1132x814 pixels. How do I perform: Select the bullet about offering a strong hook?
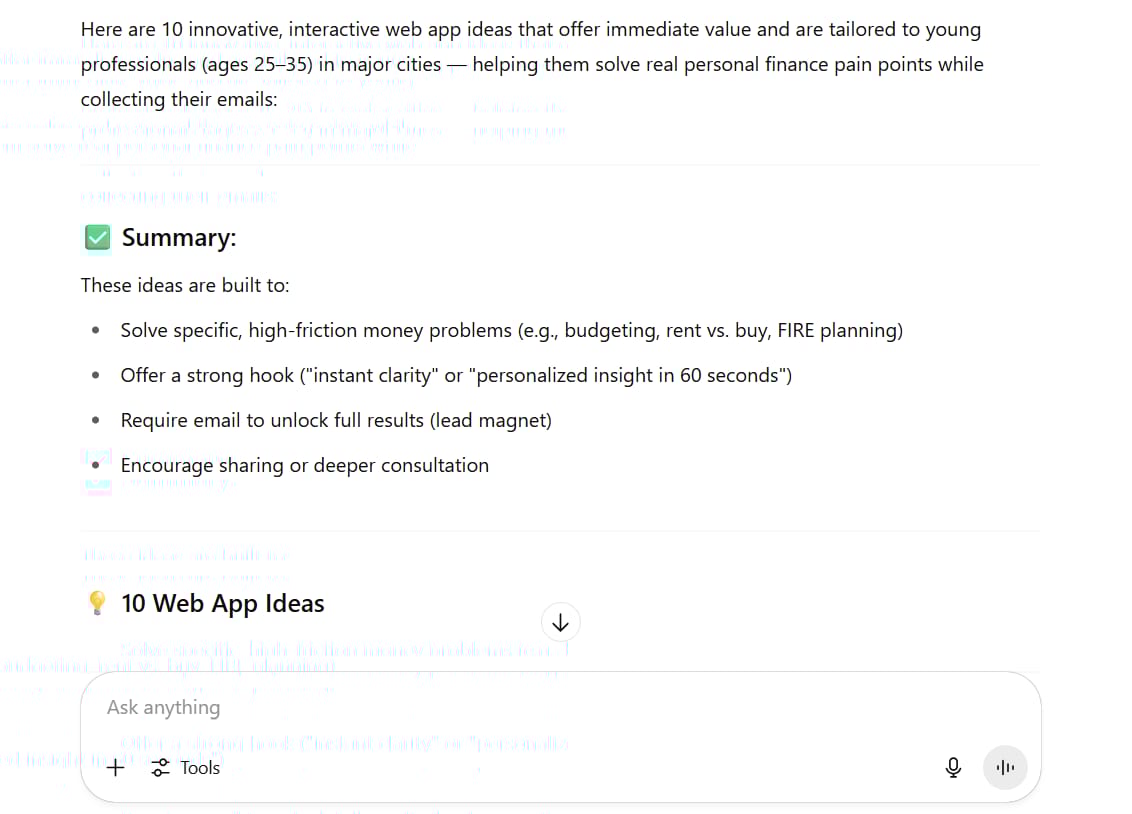point(456,375)
